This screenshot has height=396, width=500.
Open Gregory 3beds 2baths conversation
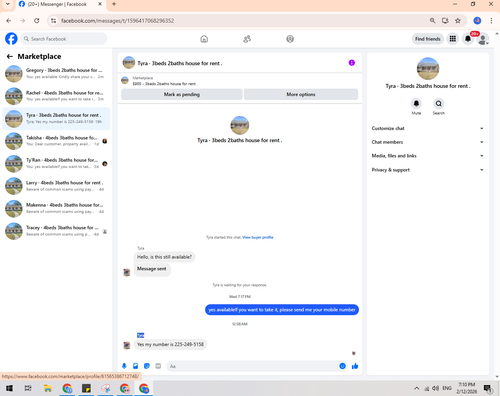56,73
